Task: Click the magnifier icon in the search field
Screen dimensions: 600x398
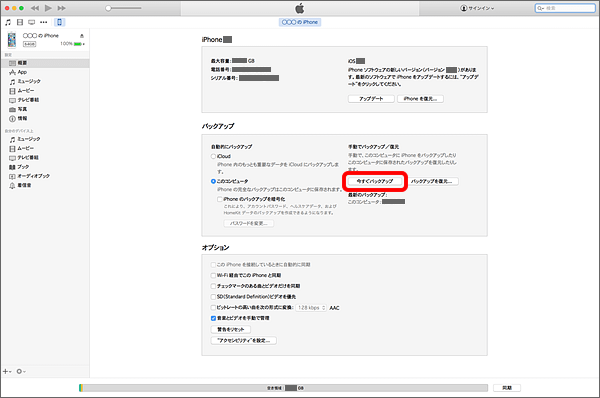Action: 540,8
